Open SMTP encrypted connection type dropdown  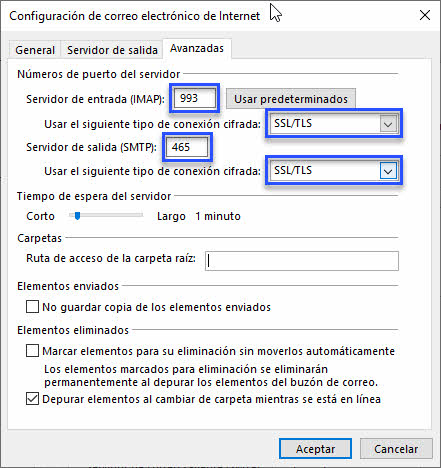coord(334,170)
